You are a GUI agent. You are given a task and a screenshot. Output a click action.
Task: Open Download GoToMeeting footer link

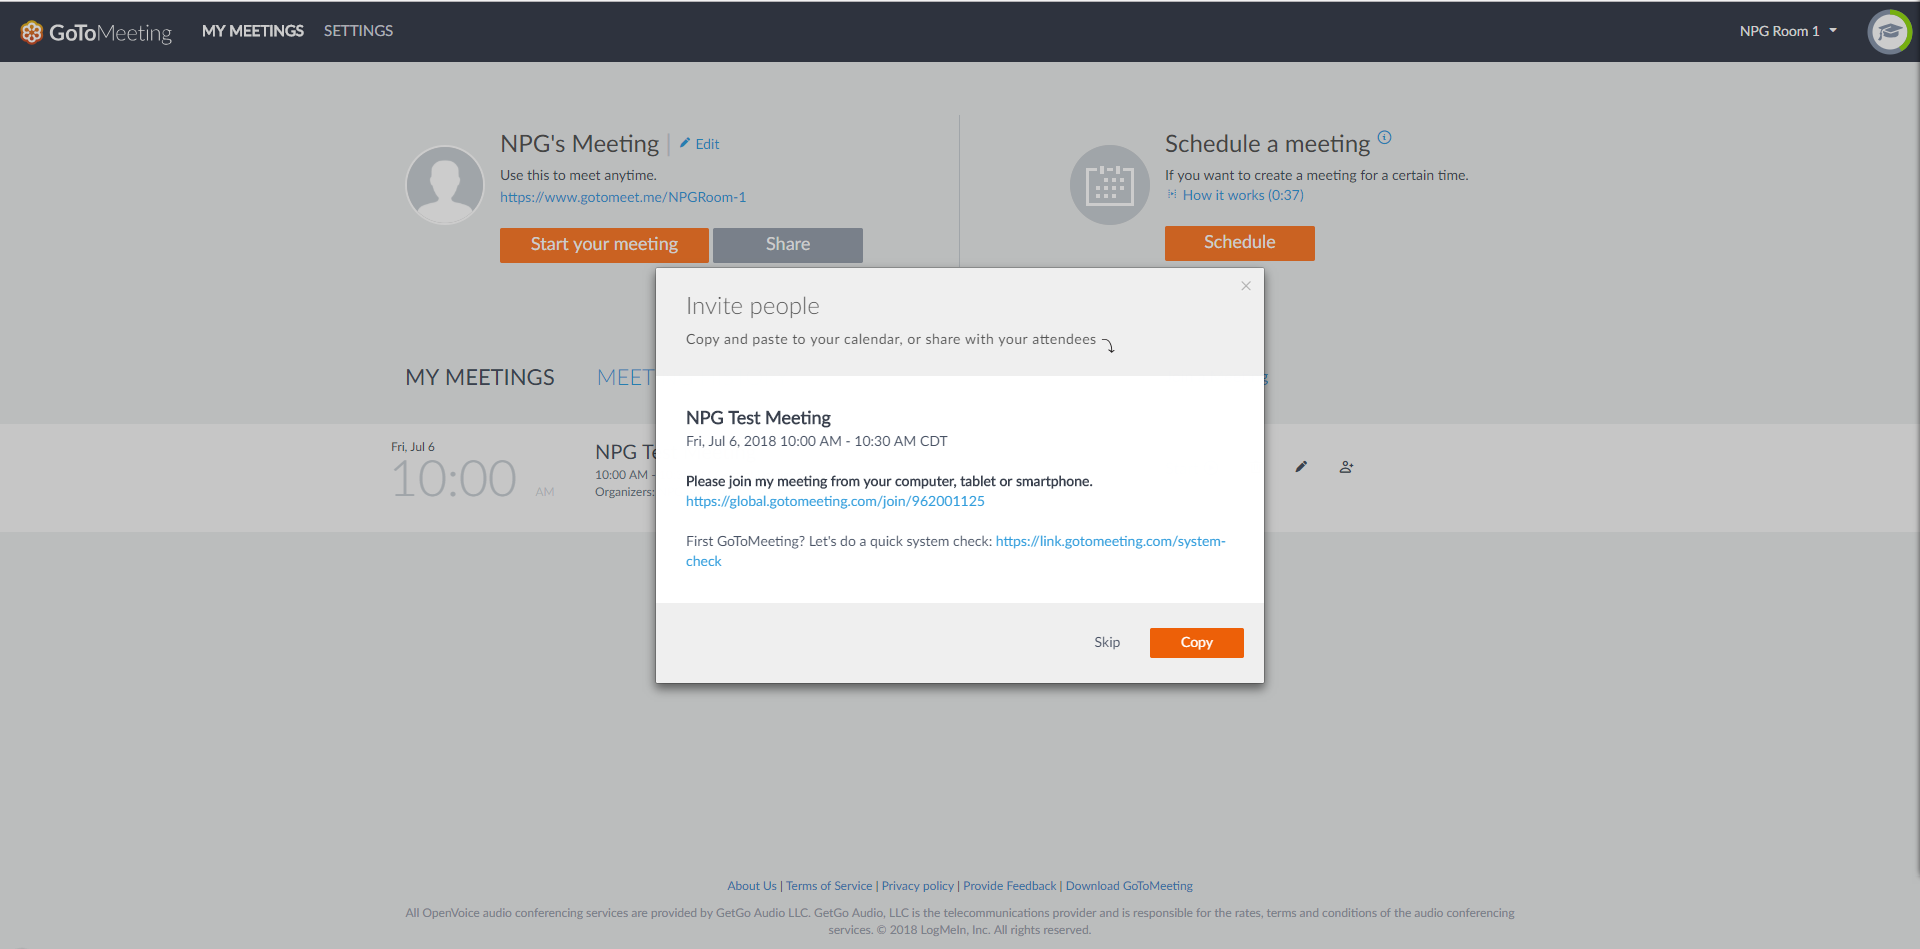(1129, 886)
